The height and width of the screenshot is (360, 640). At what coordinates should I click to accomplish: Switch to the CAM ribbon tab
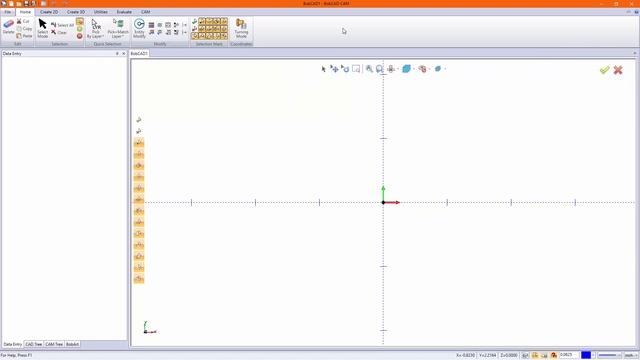(x=145, y=12)
